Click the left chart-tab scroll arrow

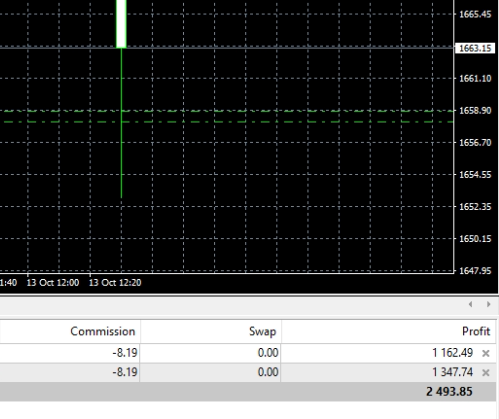[471, 304]
